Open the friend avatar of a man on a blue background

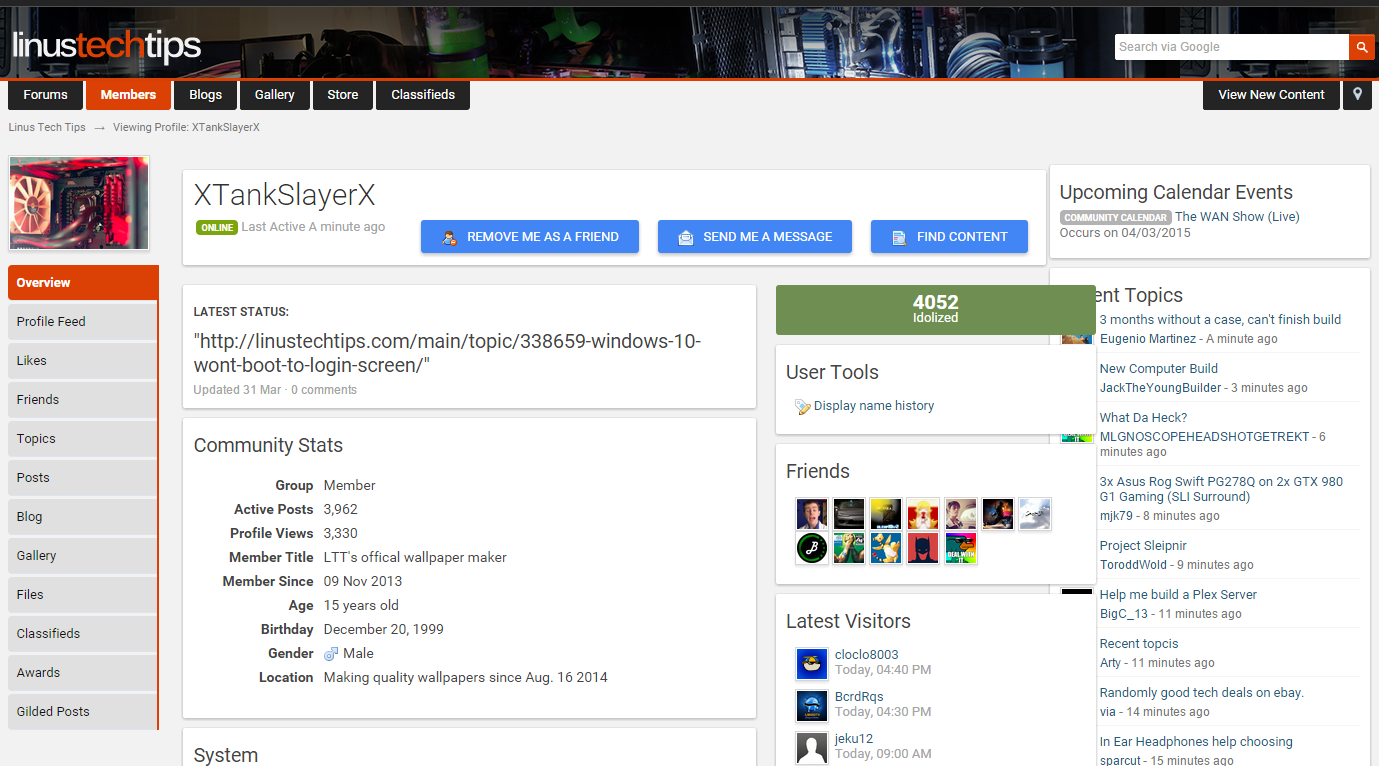[x=812, y=514]
